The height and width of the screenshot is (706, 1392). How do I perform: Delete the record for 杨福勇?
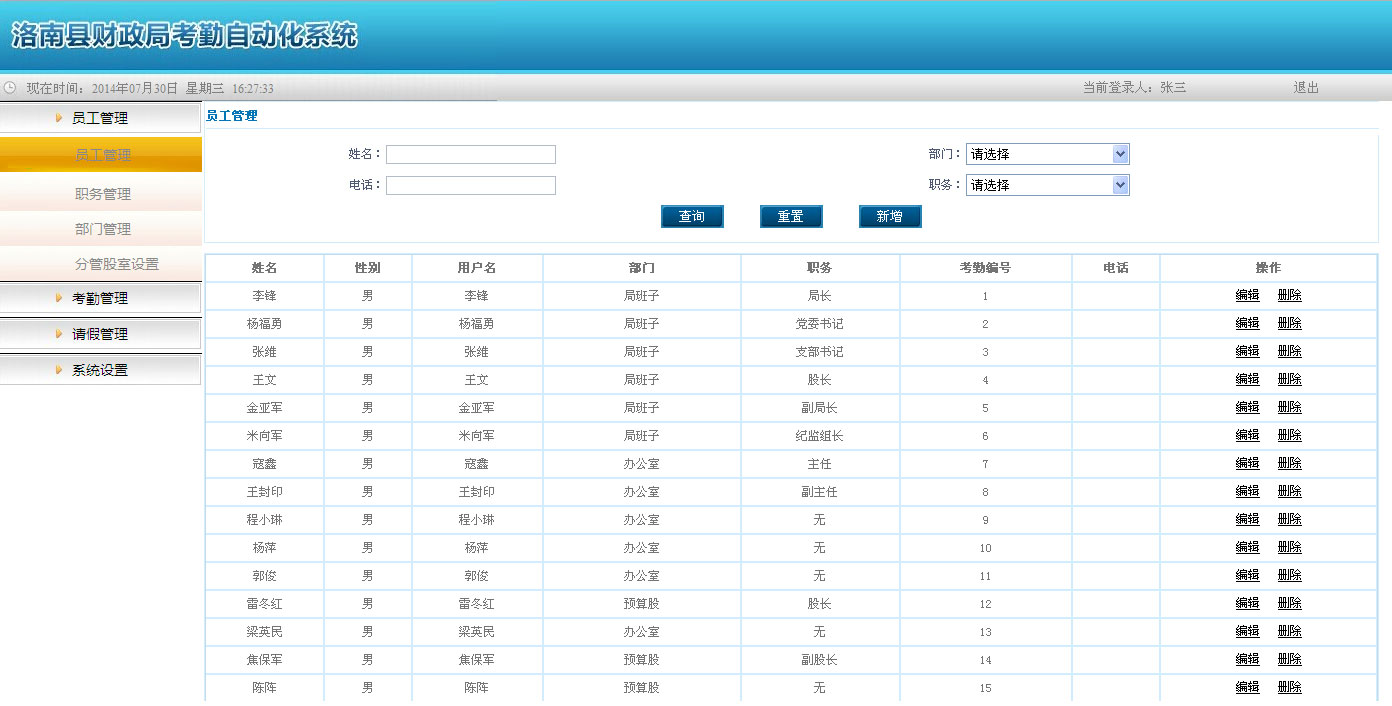[x=1289, y=323]
